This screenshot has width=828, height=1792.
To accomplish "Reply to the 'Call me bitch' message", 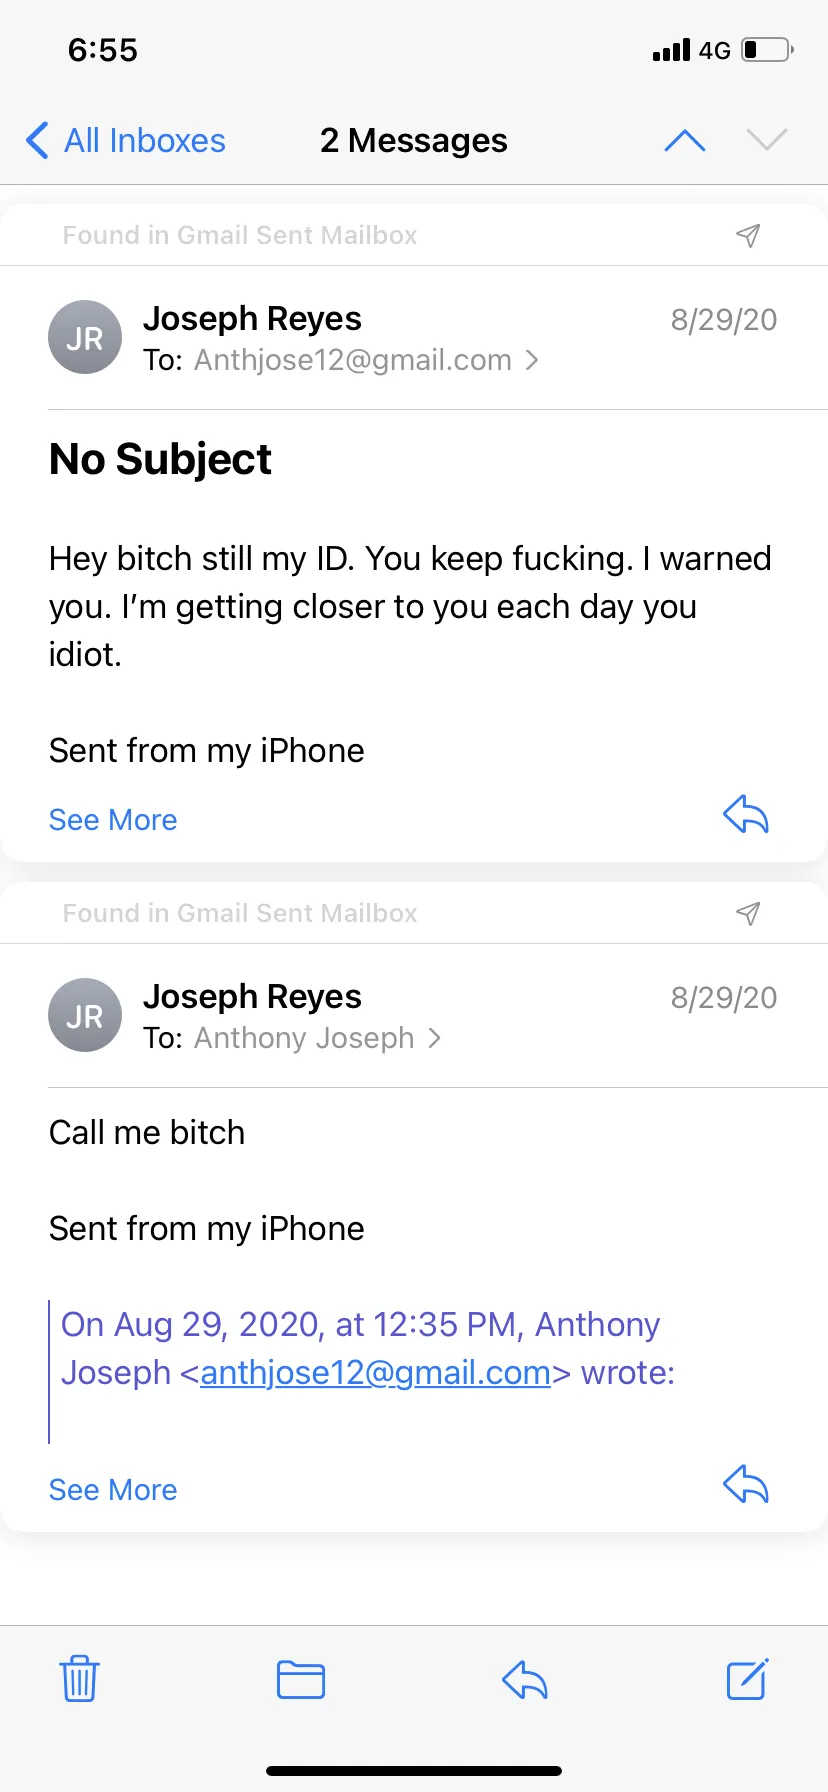I will [746, 1484].
